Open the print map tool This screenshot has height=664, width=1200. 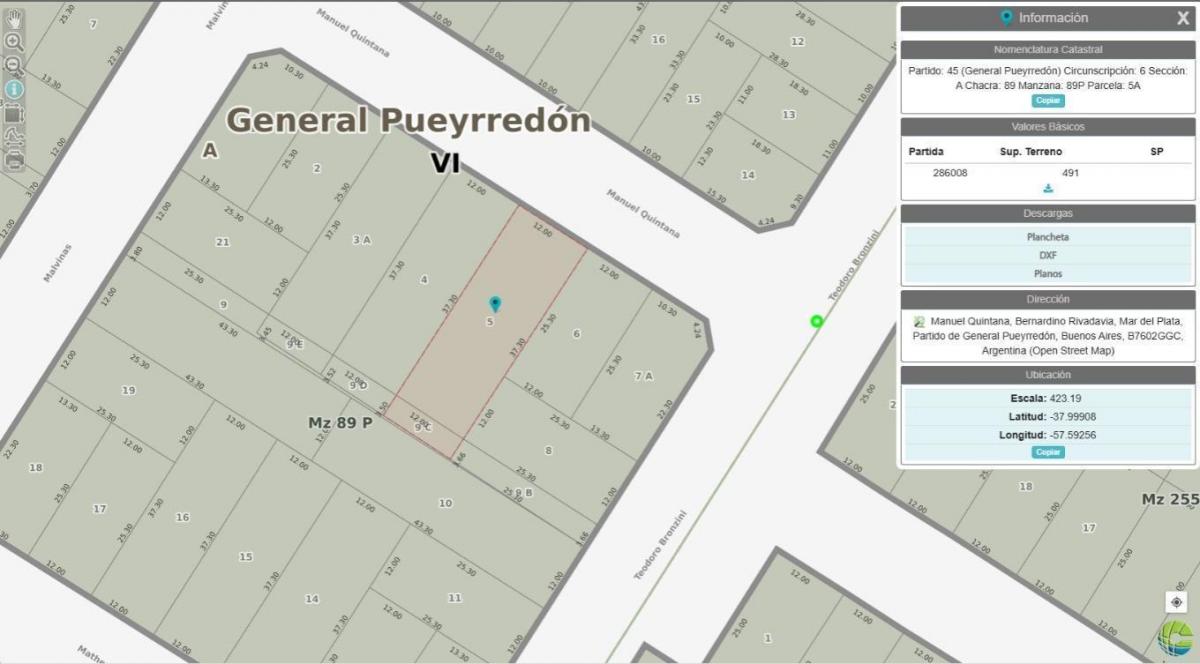coord(14,159)
